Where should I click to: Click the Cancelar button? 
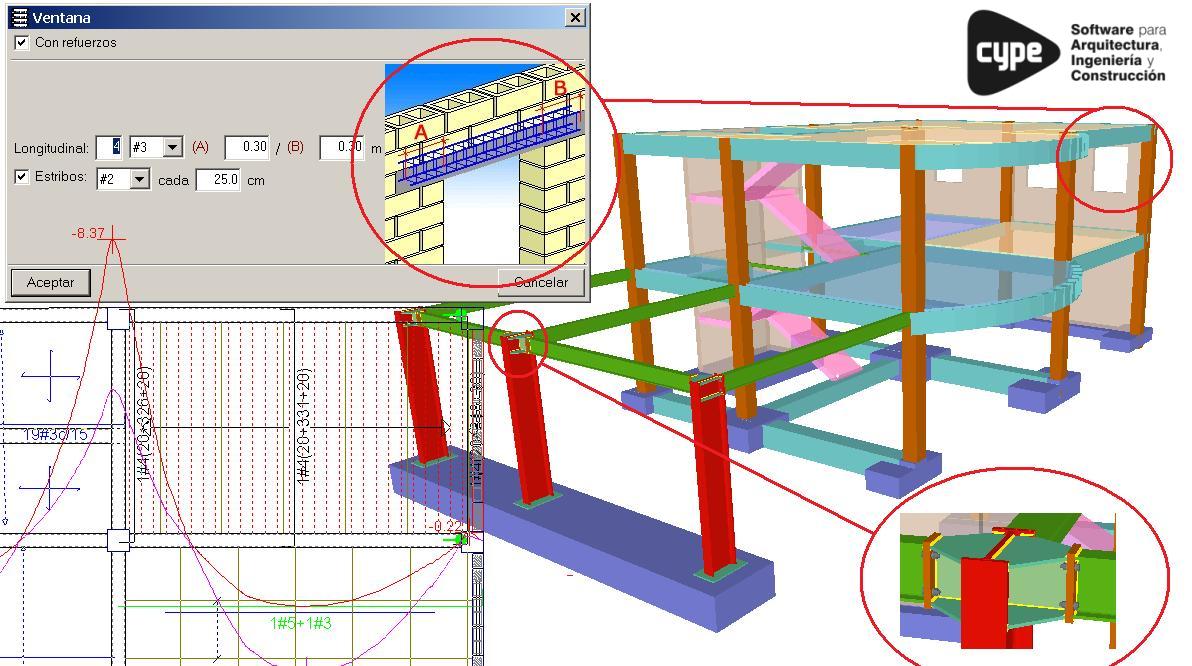click(x=541, y=282)
